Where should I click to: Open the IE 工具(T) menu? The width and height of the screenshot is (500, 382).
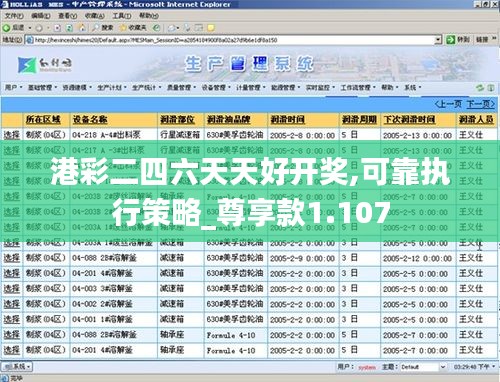pyautogui.click(x=122, y=16)
